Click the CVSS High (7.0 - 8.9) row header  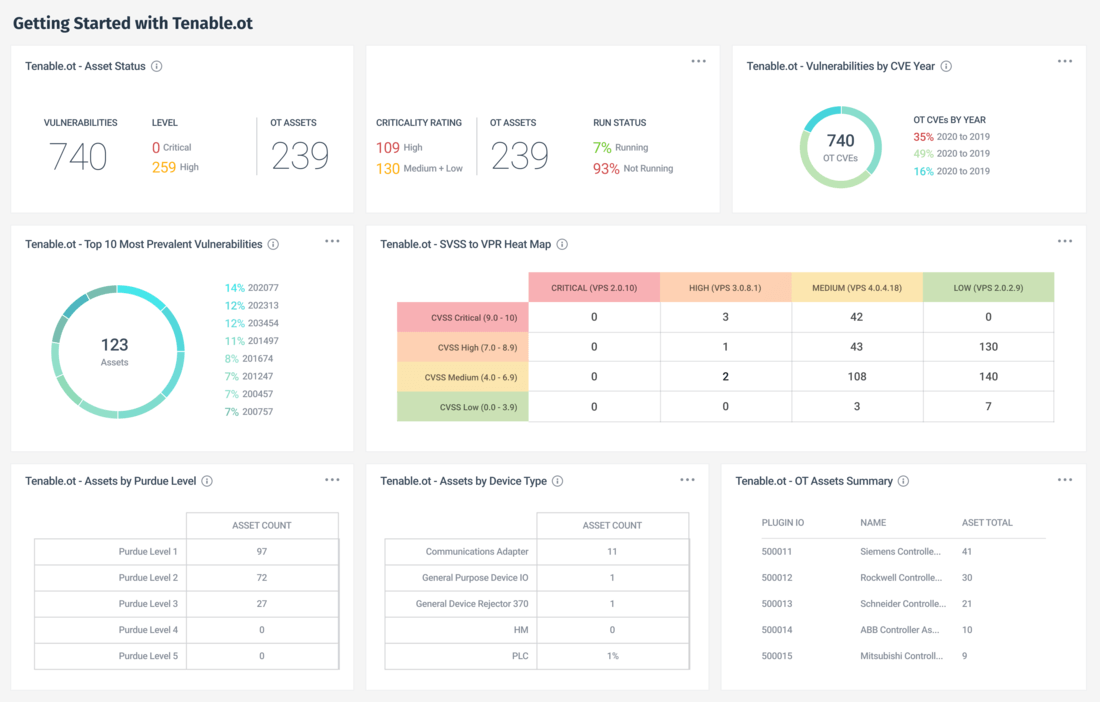click(463, 347)
